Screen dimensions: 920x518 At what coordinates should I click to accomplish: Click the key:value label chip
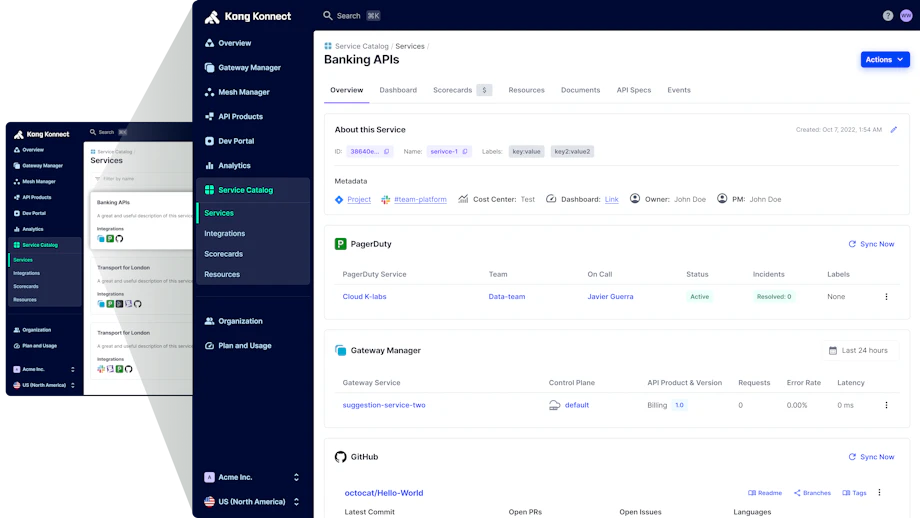[x=526, y=151]
